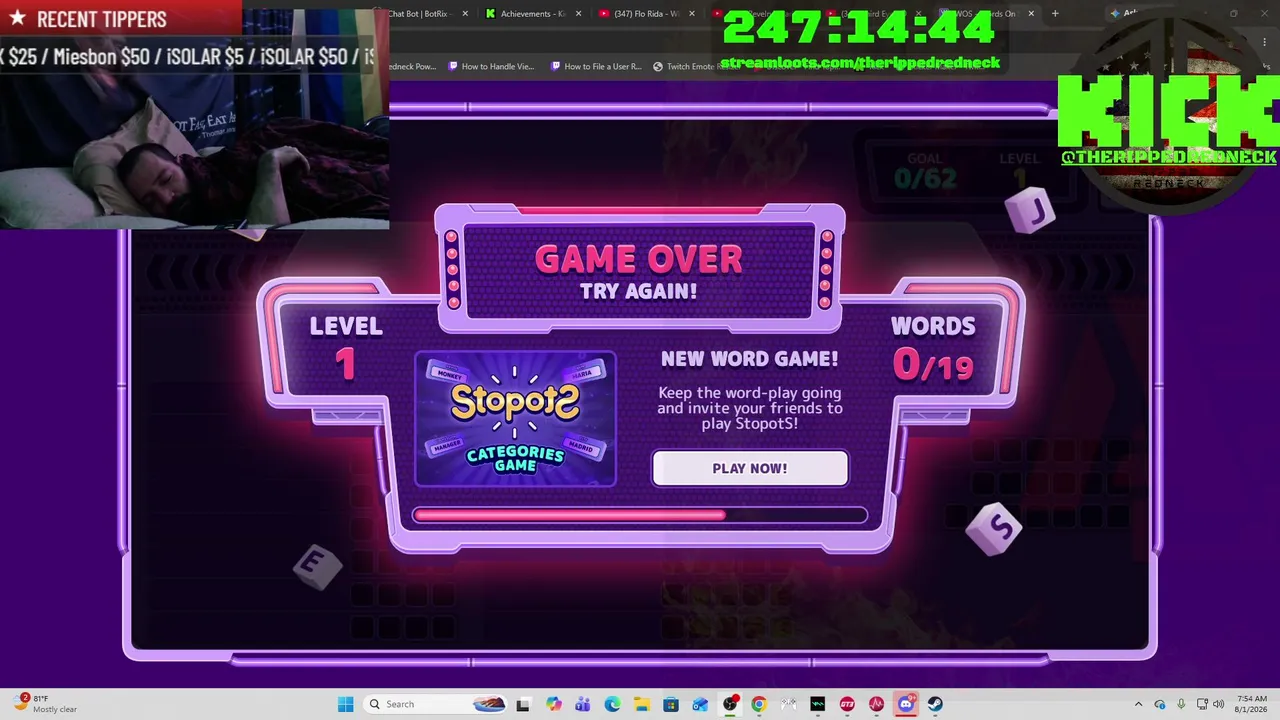This screenshot has height=720, width=1280.
Task: Open the black waveform app in taskbar
Action: coord(818,704)
